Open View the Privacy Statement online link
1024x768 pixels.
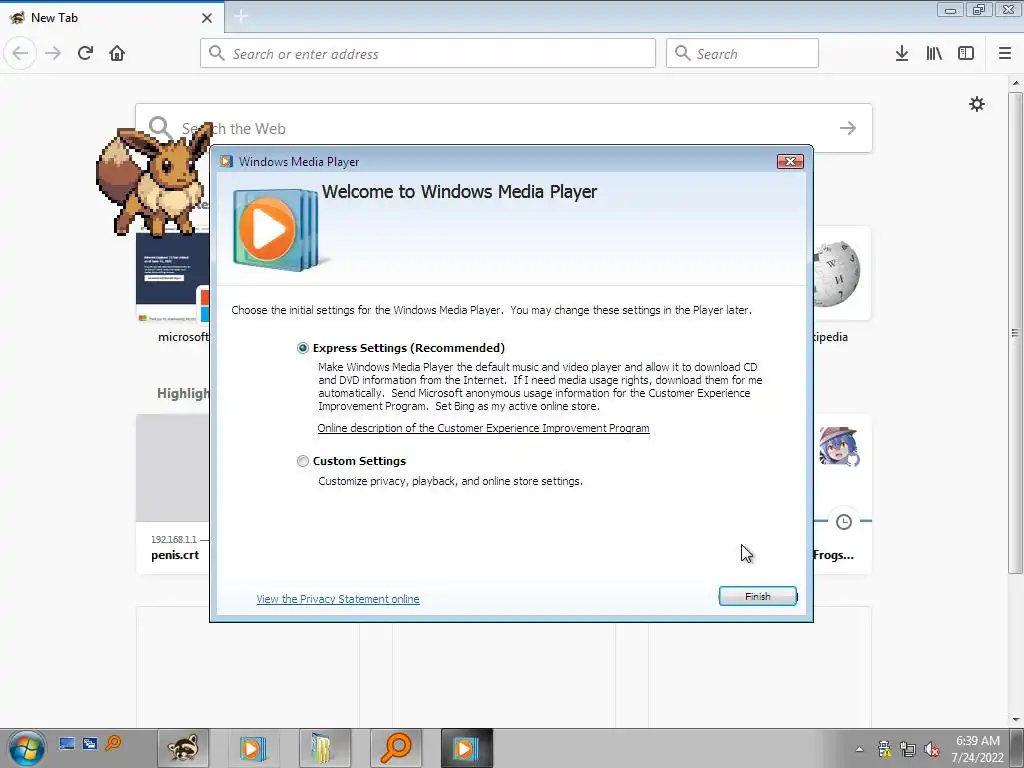(x=338, y=599)
